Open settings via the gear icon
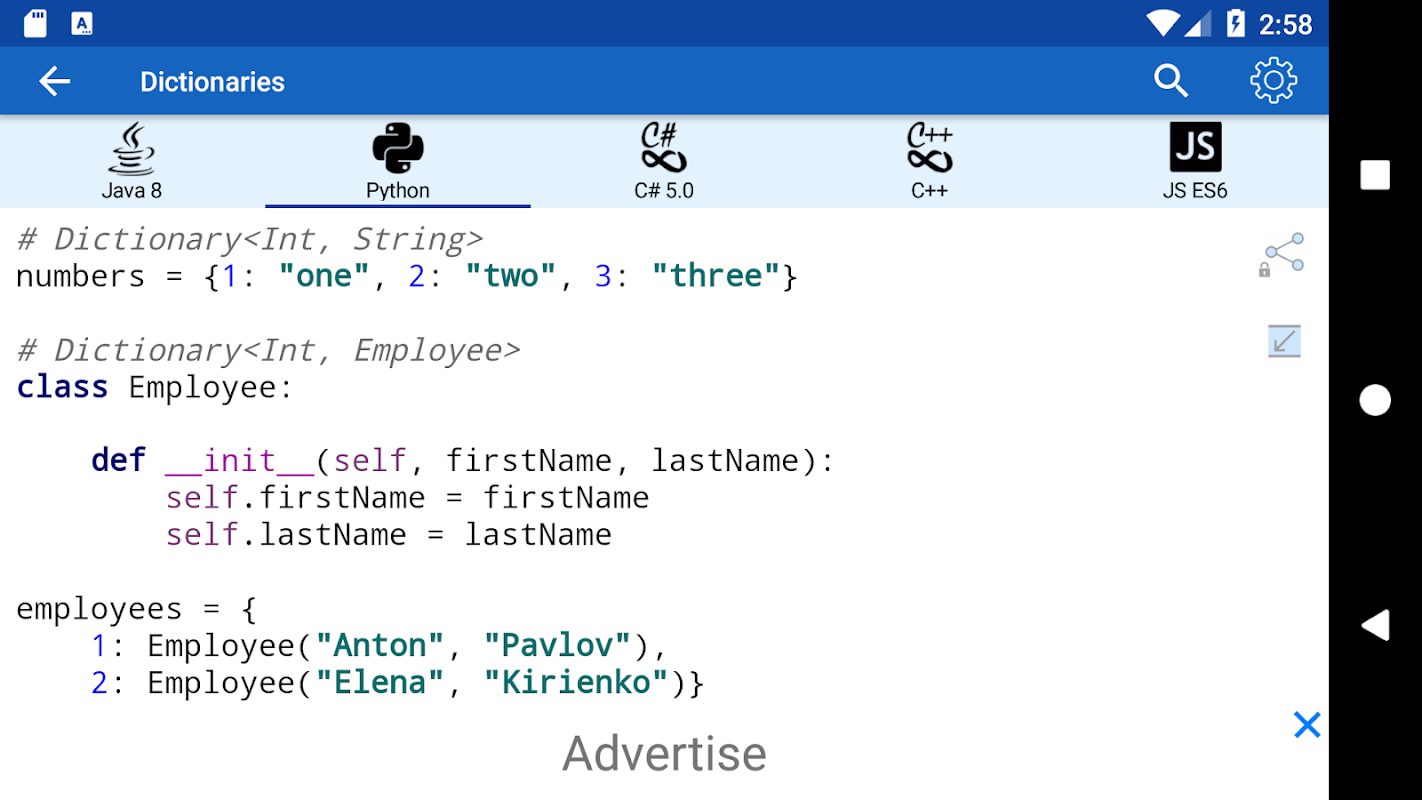Screen dimensions: 1422x800 click(1273, 81)
